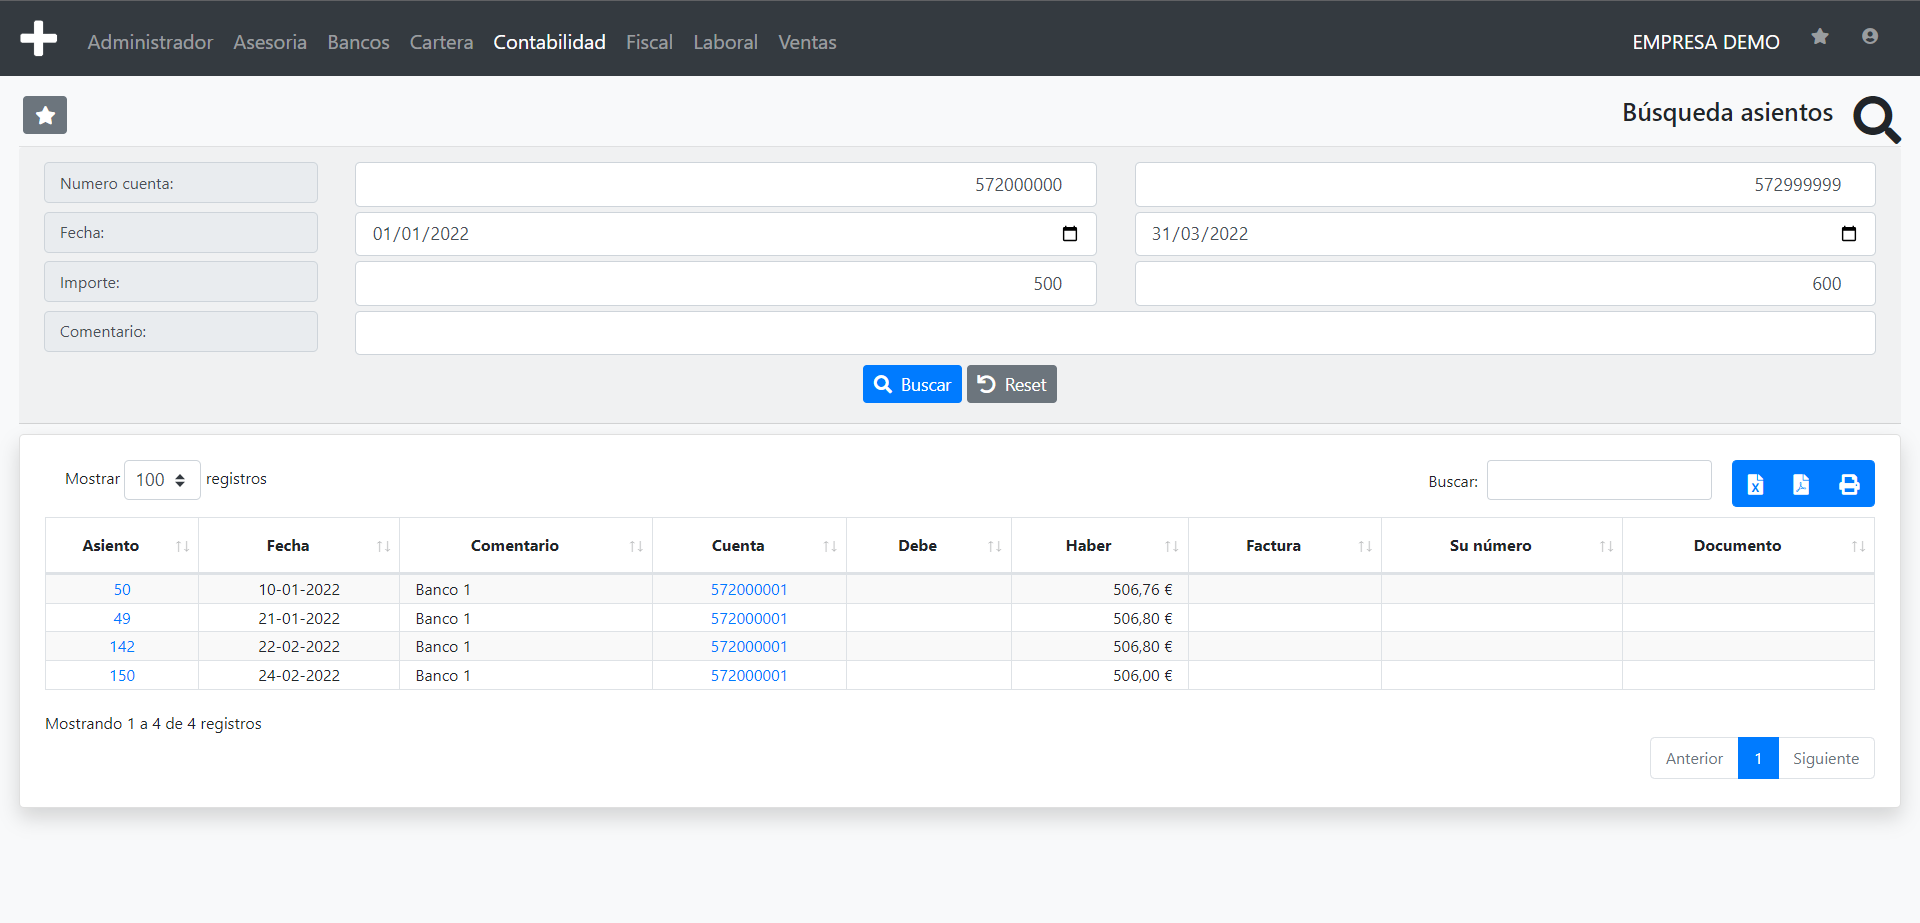Open the Laboral menu
This screenshot has width=1920, height=923.
725,42
